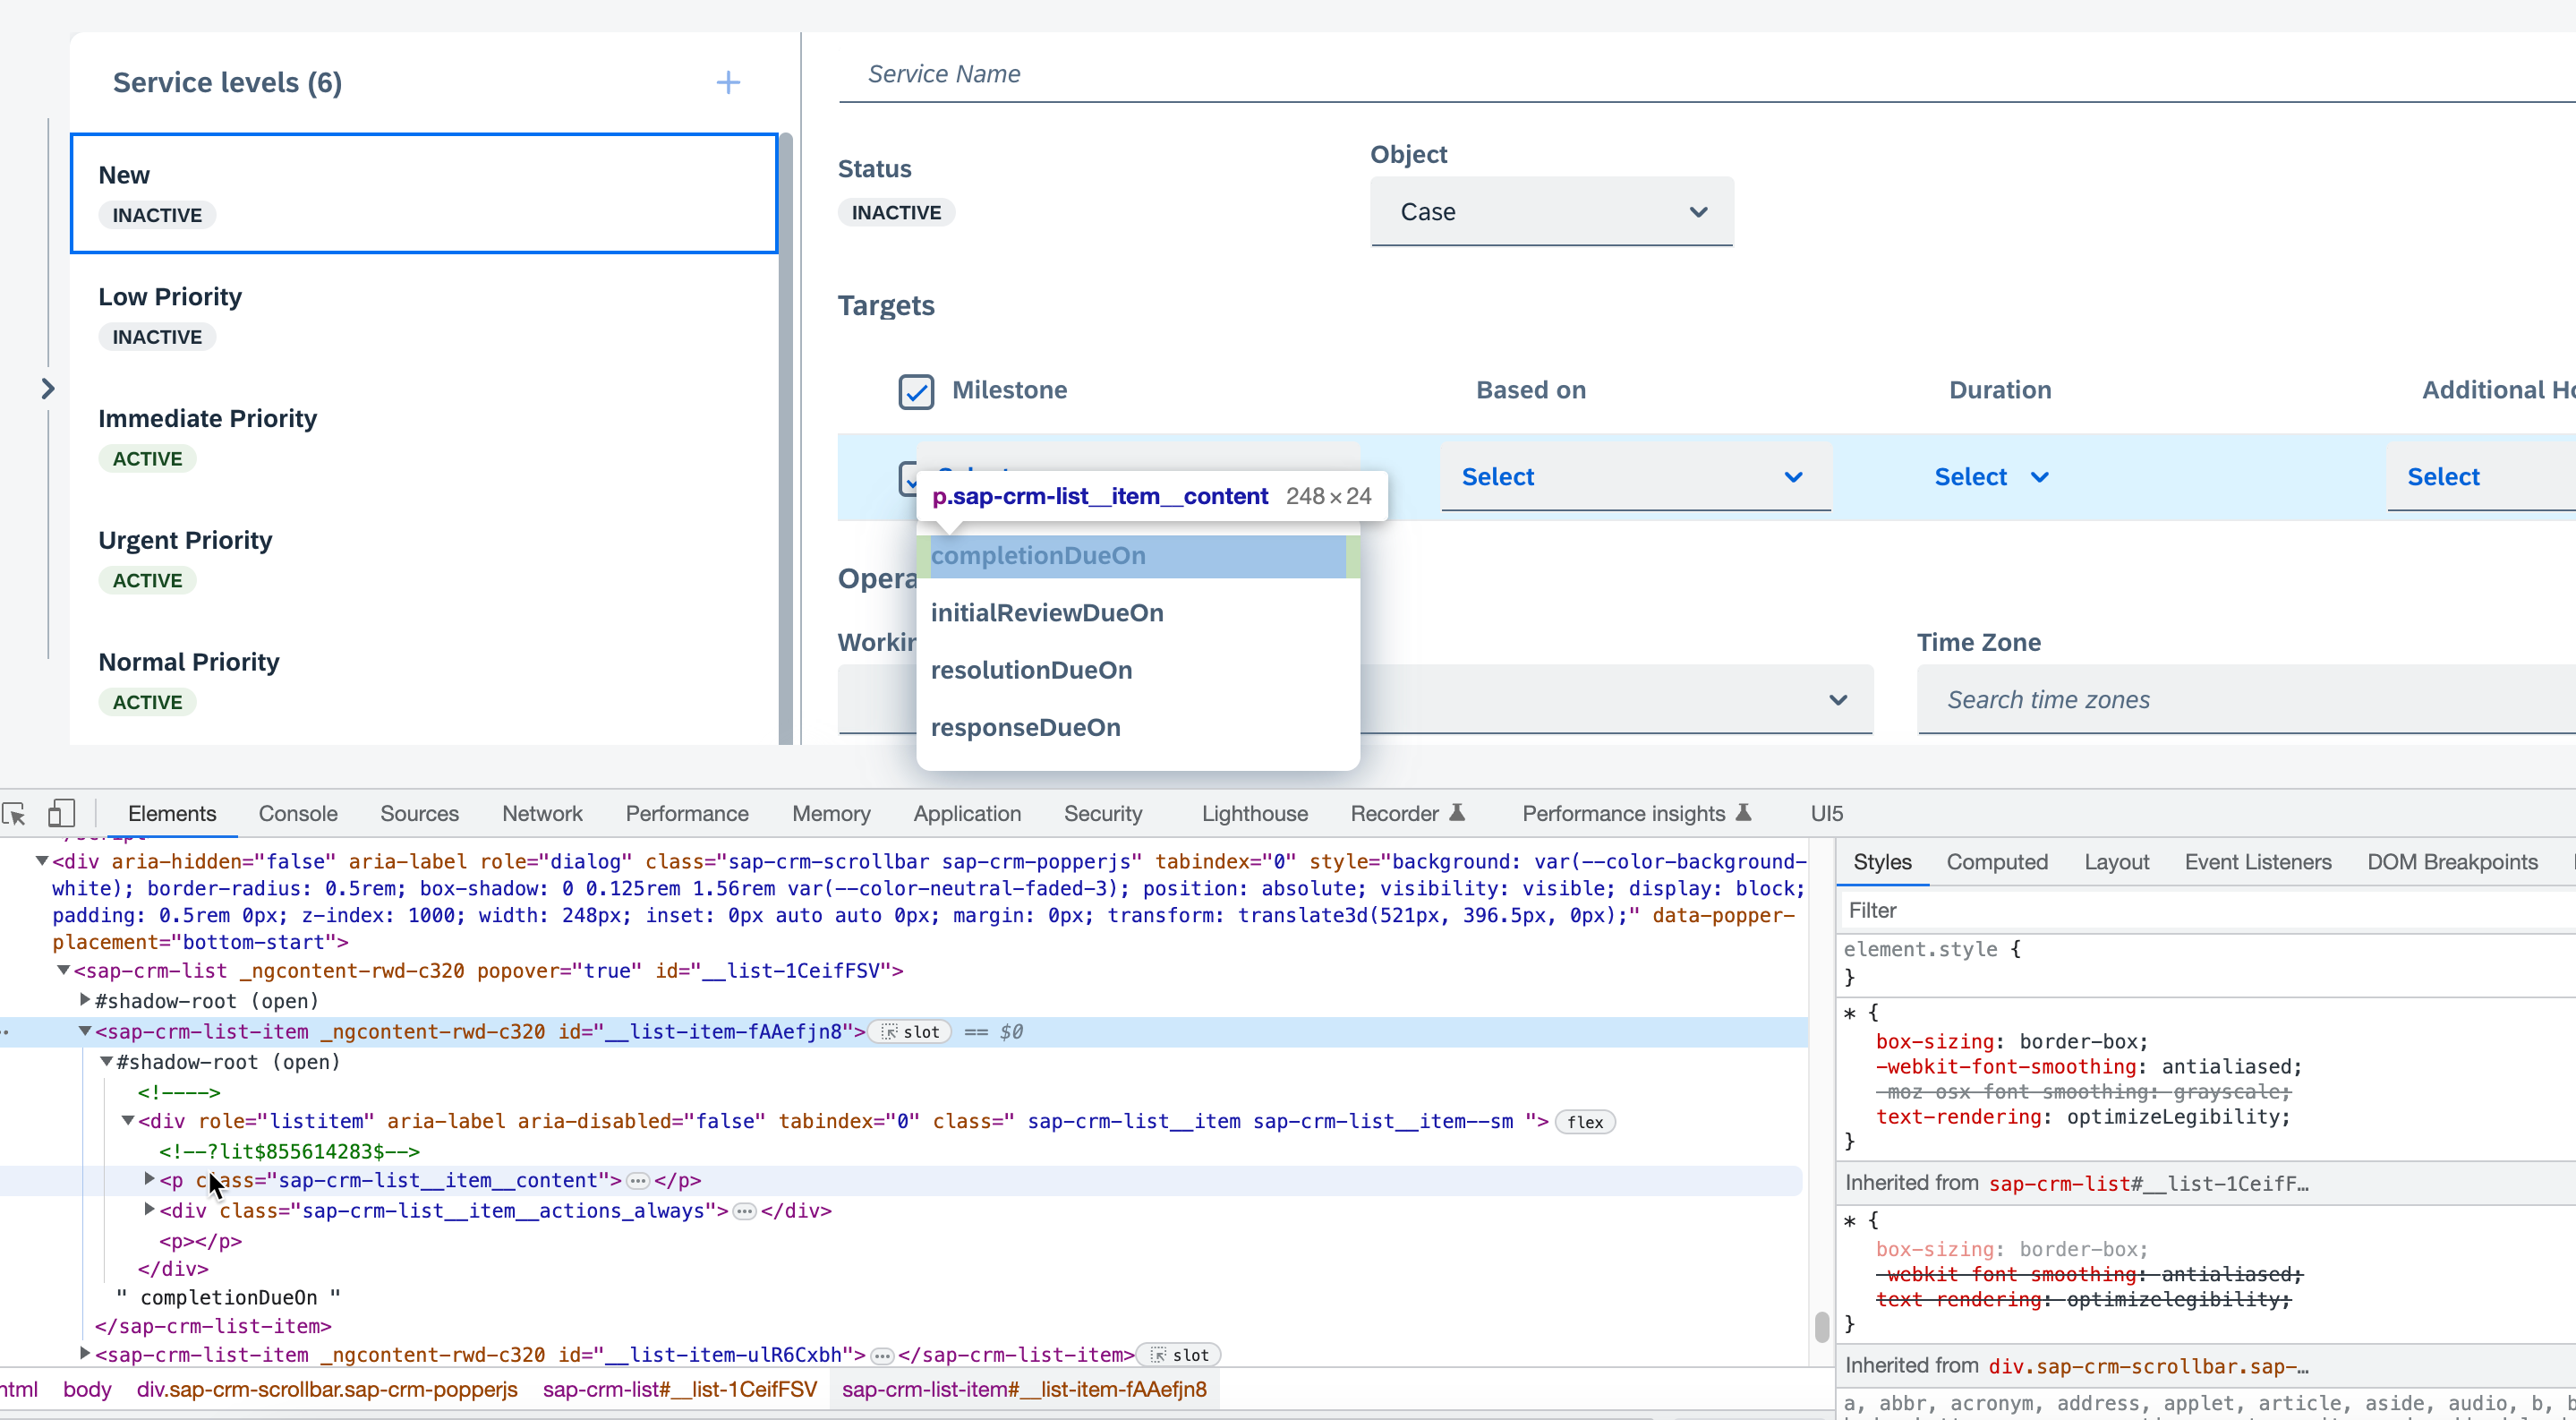Click the text-rendering: optimizeLegibility property
The height and width of the screenshot is (1420, 2576).
2083,1117
